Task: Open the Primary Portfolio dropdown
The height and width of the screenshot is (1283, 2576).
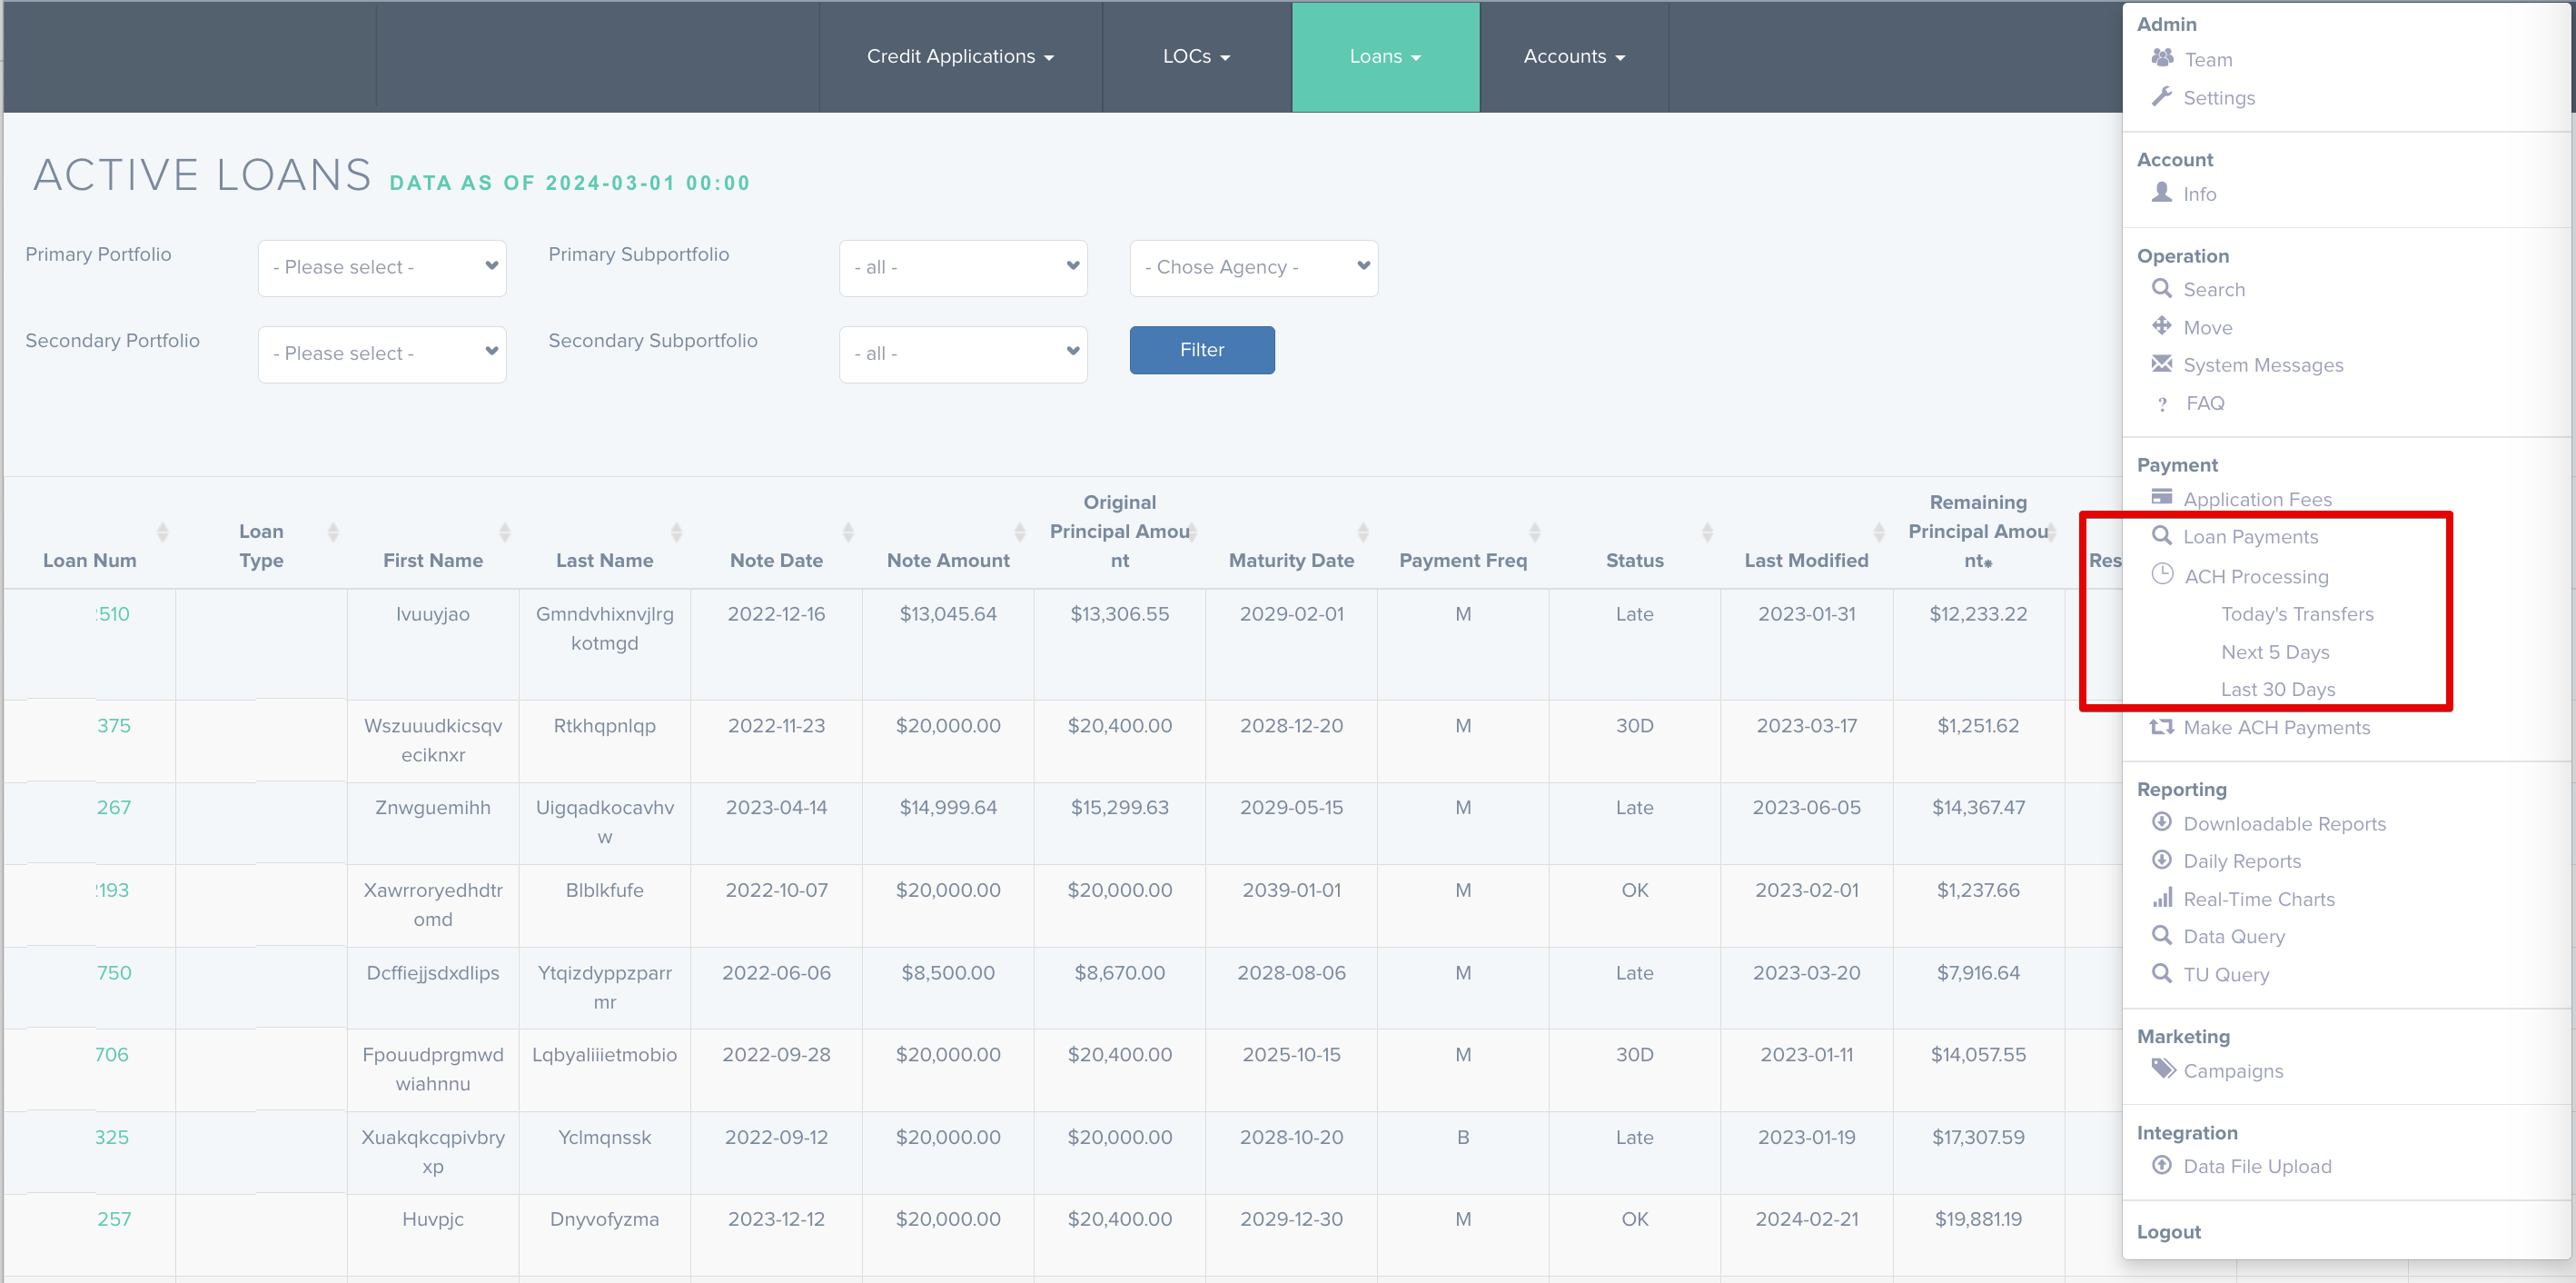Action: [381, 267]
